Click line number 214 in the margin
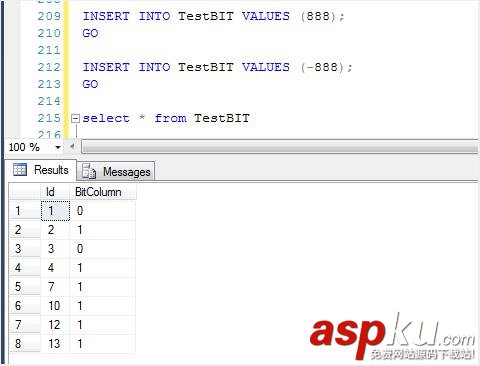The width and height of the screenshot is (480, 366). click(x=49, y=101)
